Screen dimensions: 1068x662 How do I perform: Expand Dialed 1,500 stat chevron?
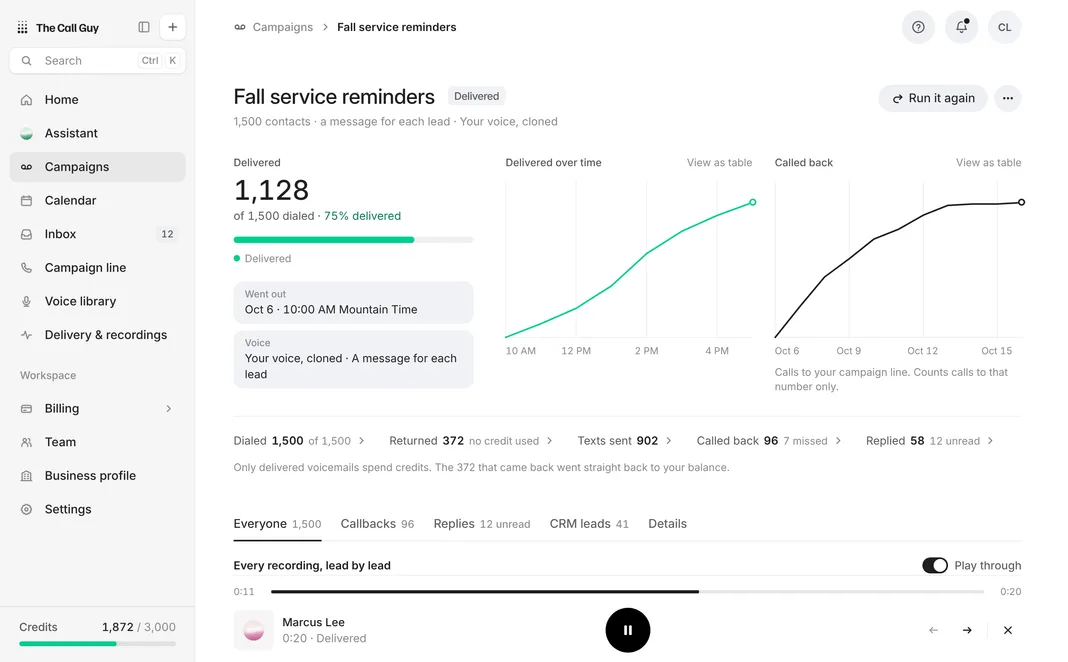pos(362,441)
